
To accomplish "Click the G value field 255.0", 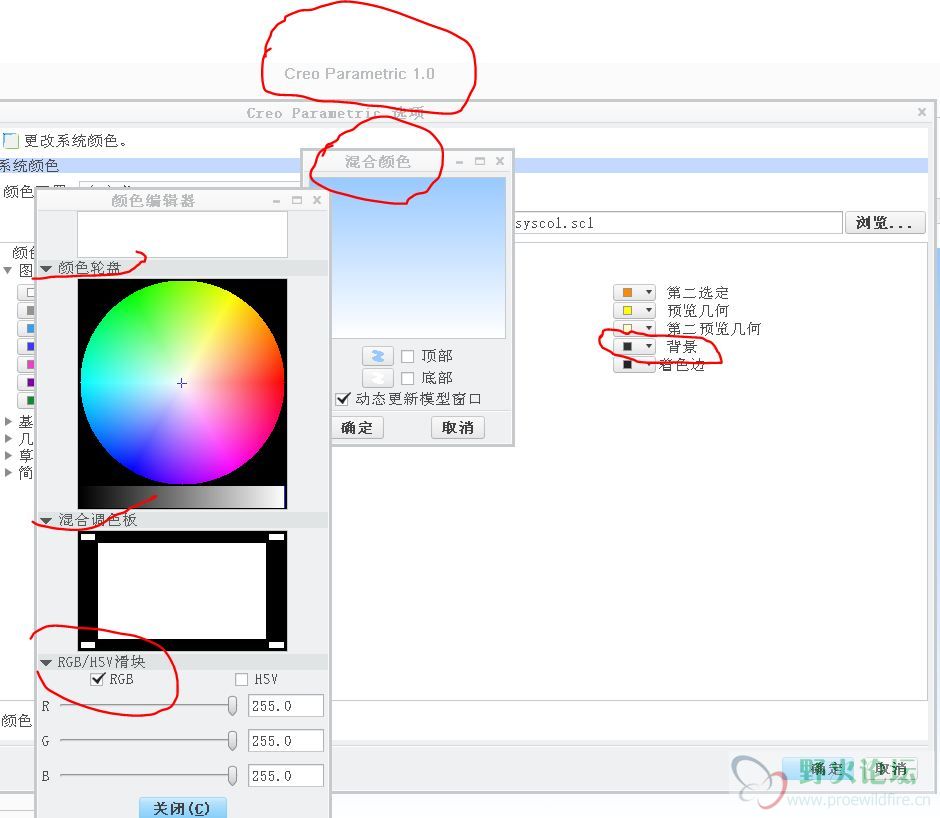I will click(286, 741).
